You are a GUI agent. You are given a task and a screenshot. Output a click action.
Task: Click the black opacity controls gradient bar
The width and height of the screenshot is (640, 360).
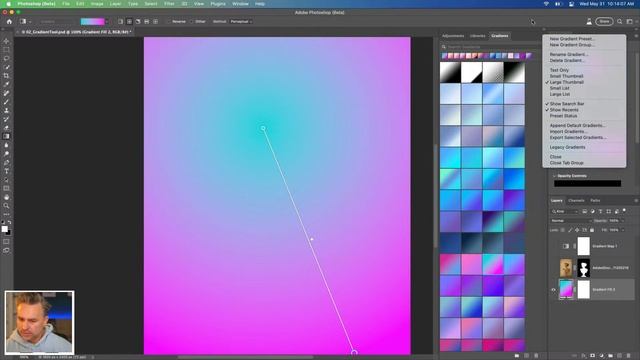click(x=587, y=184)
